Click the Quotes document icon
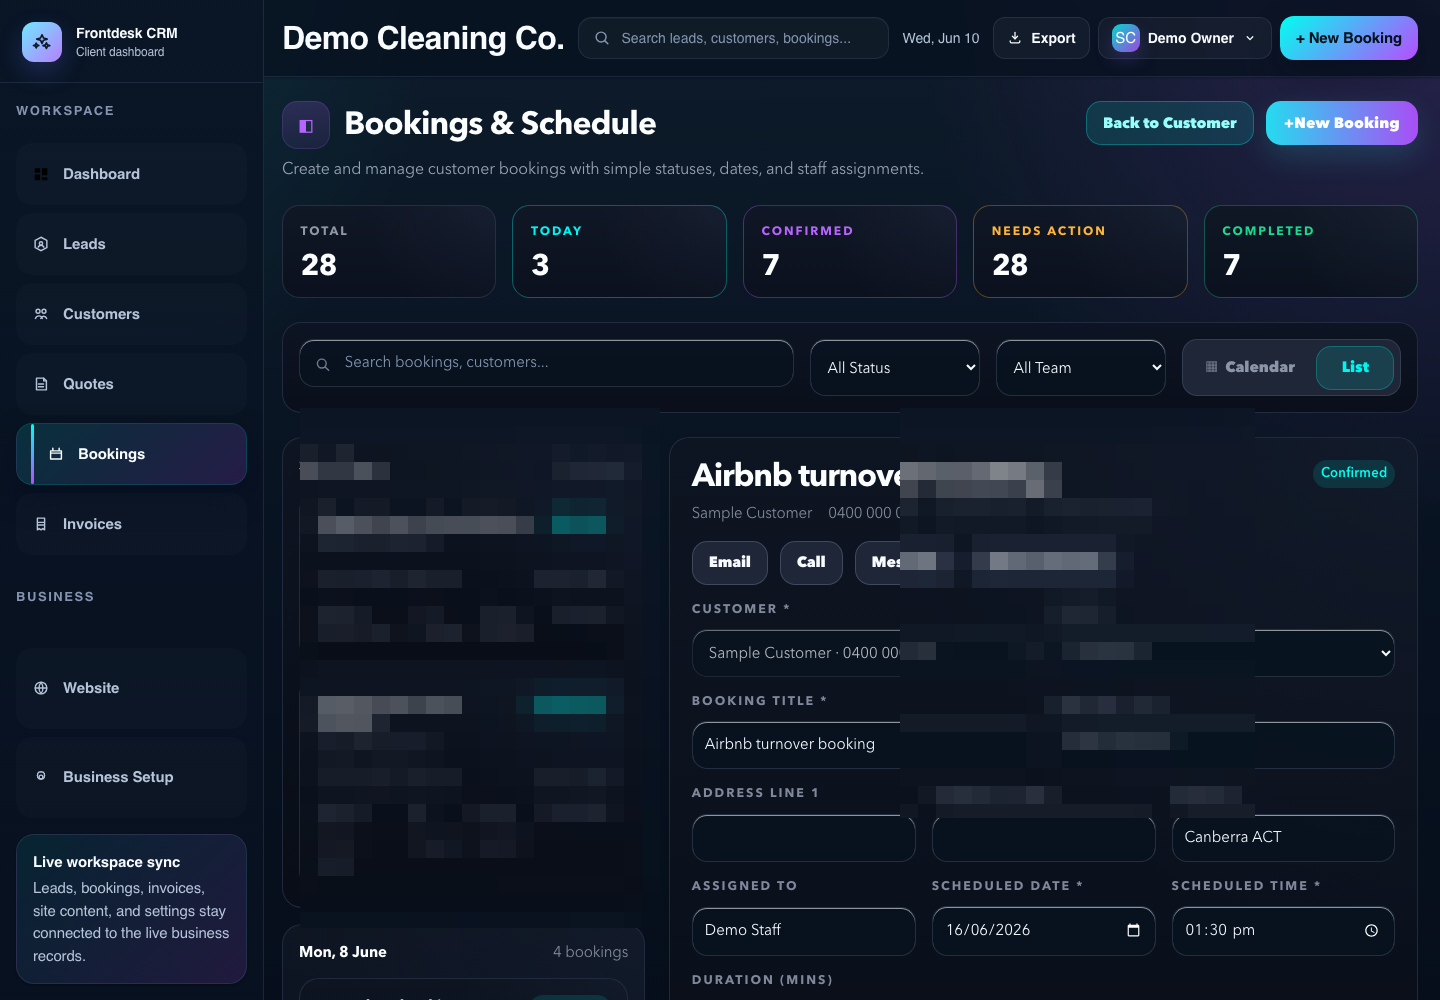1440x1000 pixels. click(x=41, y=384)
